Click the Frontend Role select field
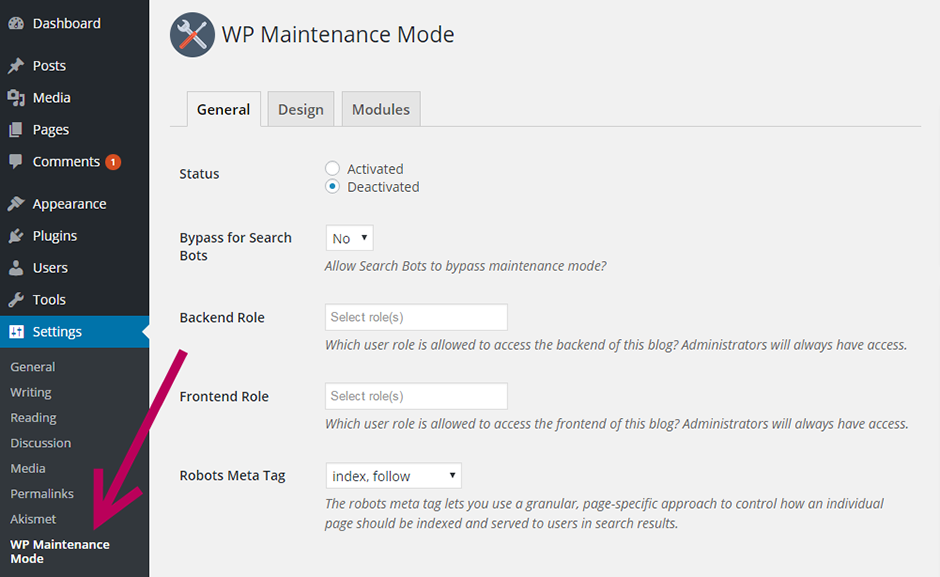The height and width of the screenshot is (577, 940). coord(416,396)
